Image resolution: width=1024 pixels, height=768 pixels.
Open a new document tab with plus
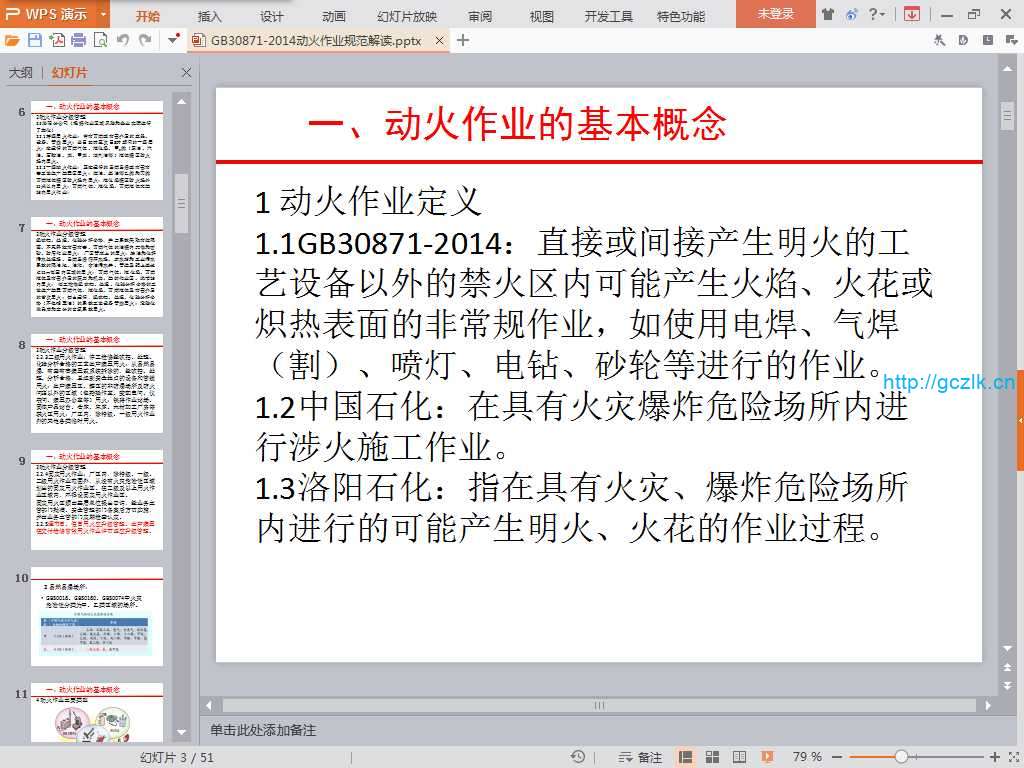tap(462, 40)
